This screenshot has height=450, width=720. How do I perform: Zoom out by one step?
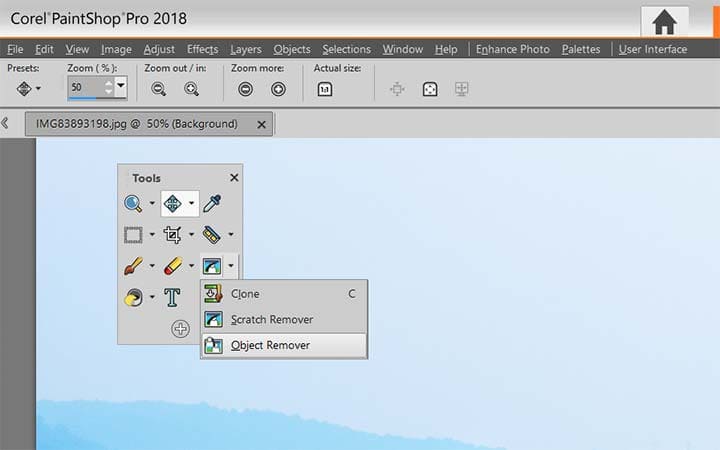click(159, 89)
